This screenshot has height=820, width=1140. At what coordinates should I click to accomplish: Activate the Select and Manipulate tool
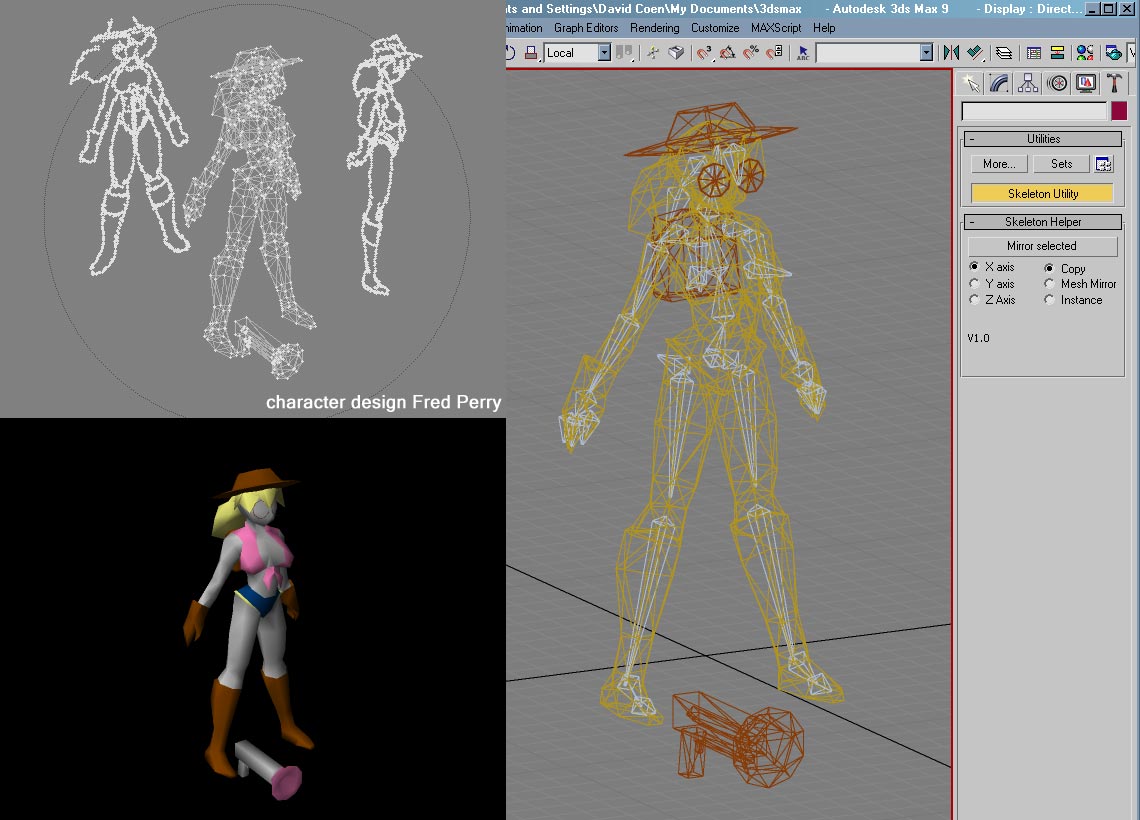(653, 53)
